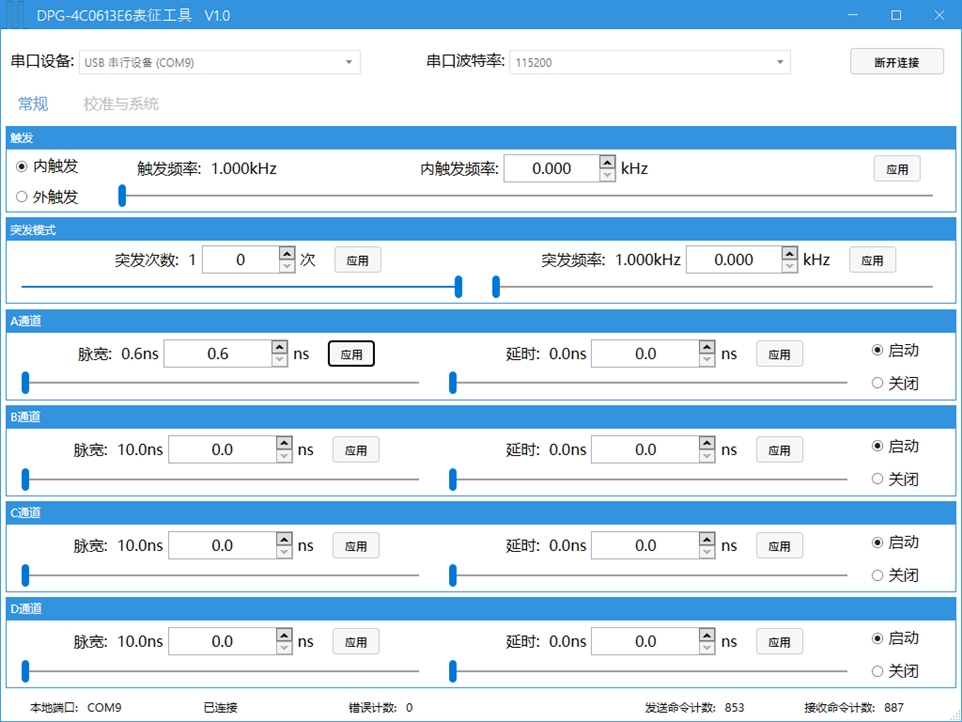Increment the D channel 延时 spinner
This screenshot has height=722, width=962.
point(705,635)
